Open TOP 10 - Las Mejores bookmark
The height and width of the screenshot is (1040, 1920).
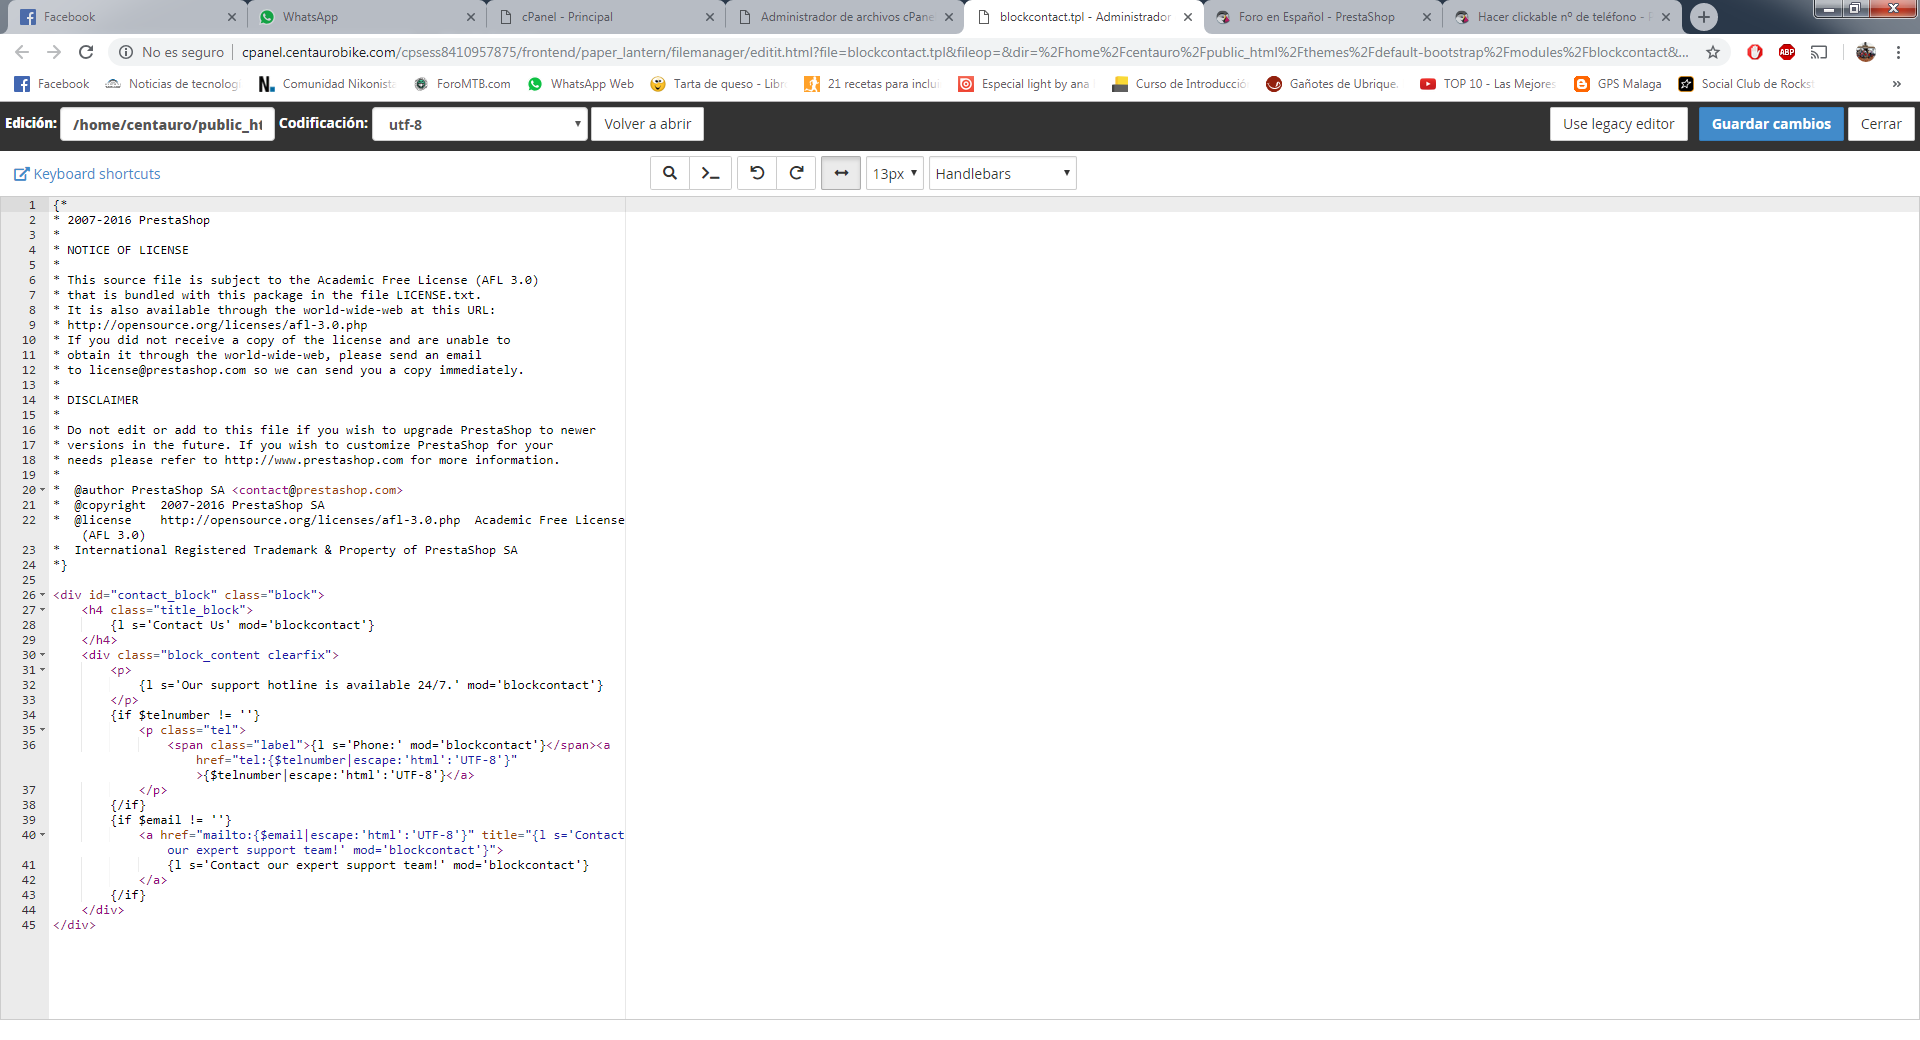coord(1488,84)
